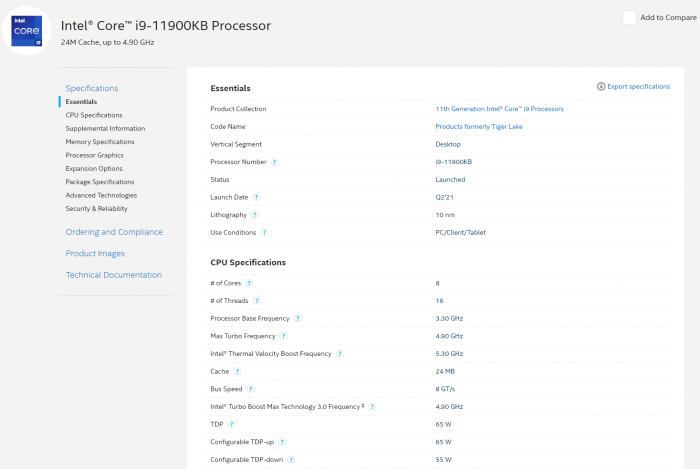Open help icon next to TDP row
The height and width of the screenshot is (469, 700).
pyautogui.click(x=231, y=424)
